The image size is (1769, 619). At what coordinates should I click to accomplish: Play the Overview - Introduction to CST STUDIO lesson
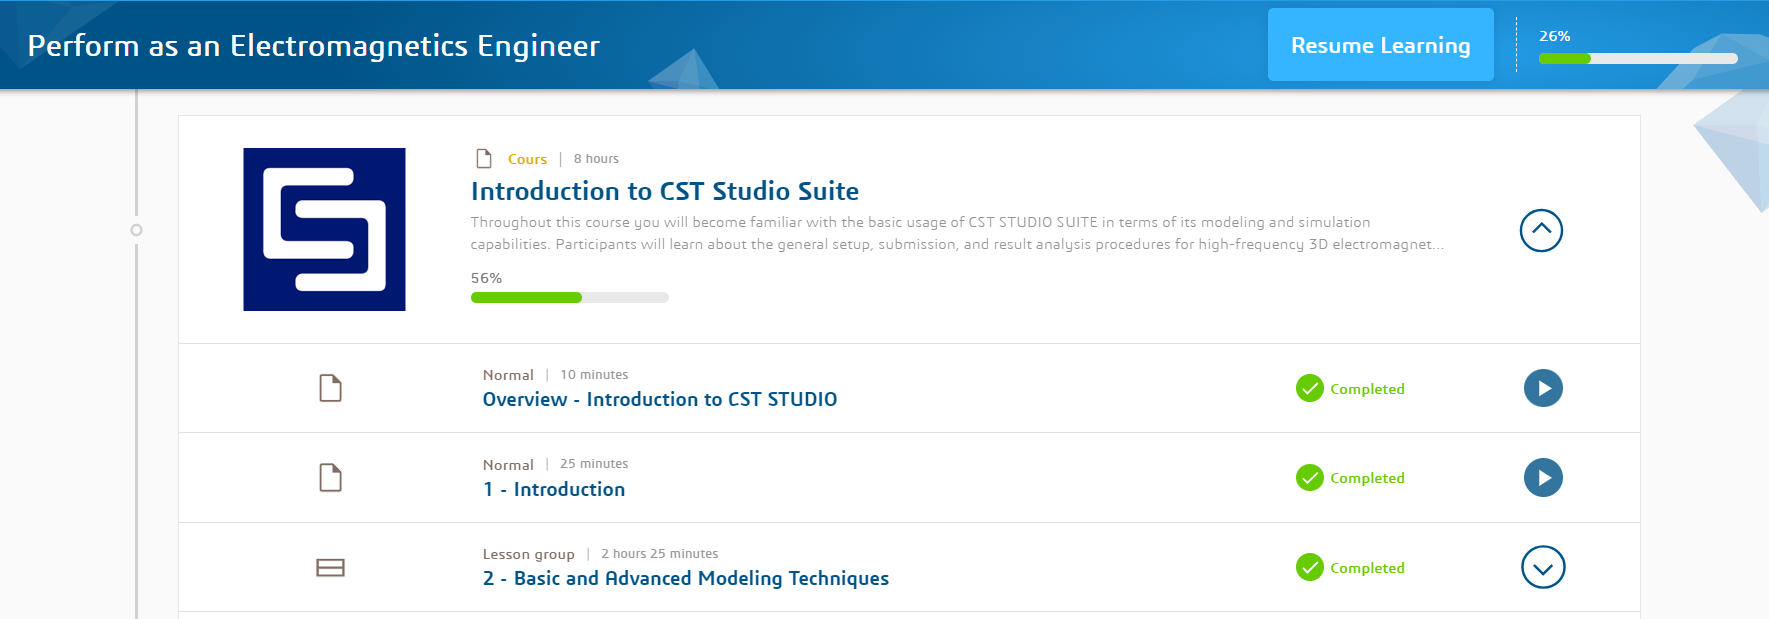pyautogui.click(x=1543, y=388)
